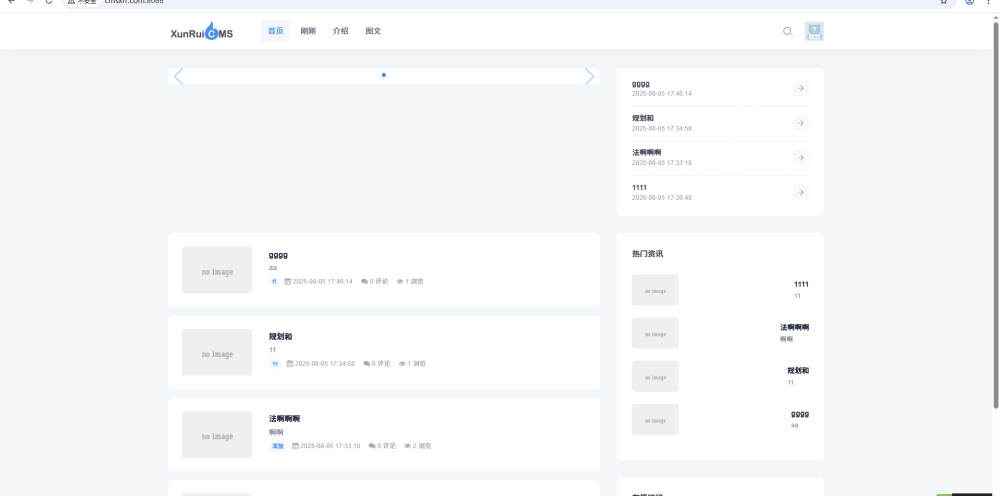Click the 11 tag on 规划和 article
1000x496 pixels.
click(x=275, y=363)
